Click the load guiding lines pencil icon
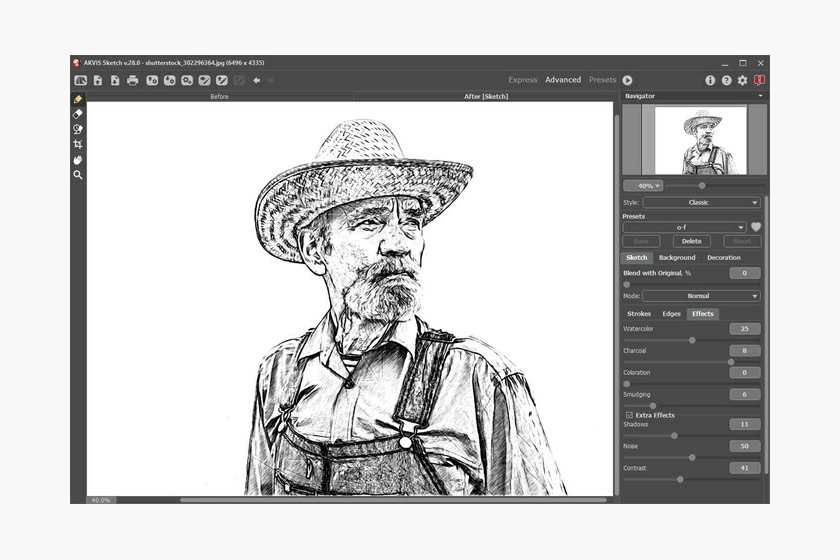The width and height of the screenshot is (840, 560). point(204,80)
